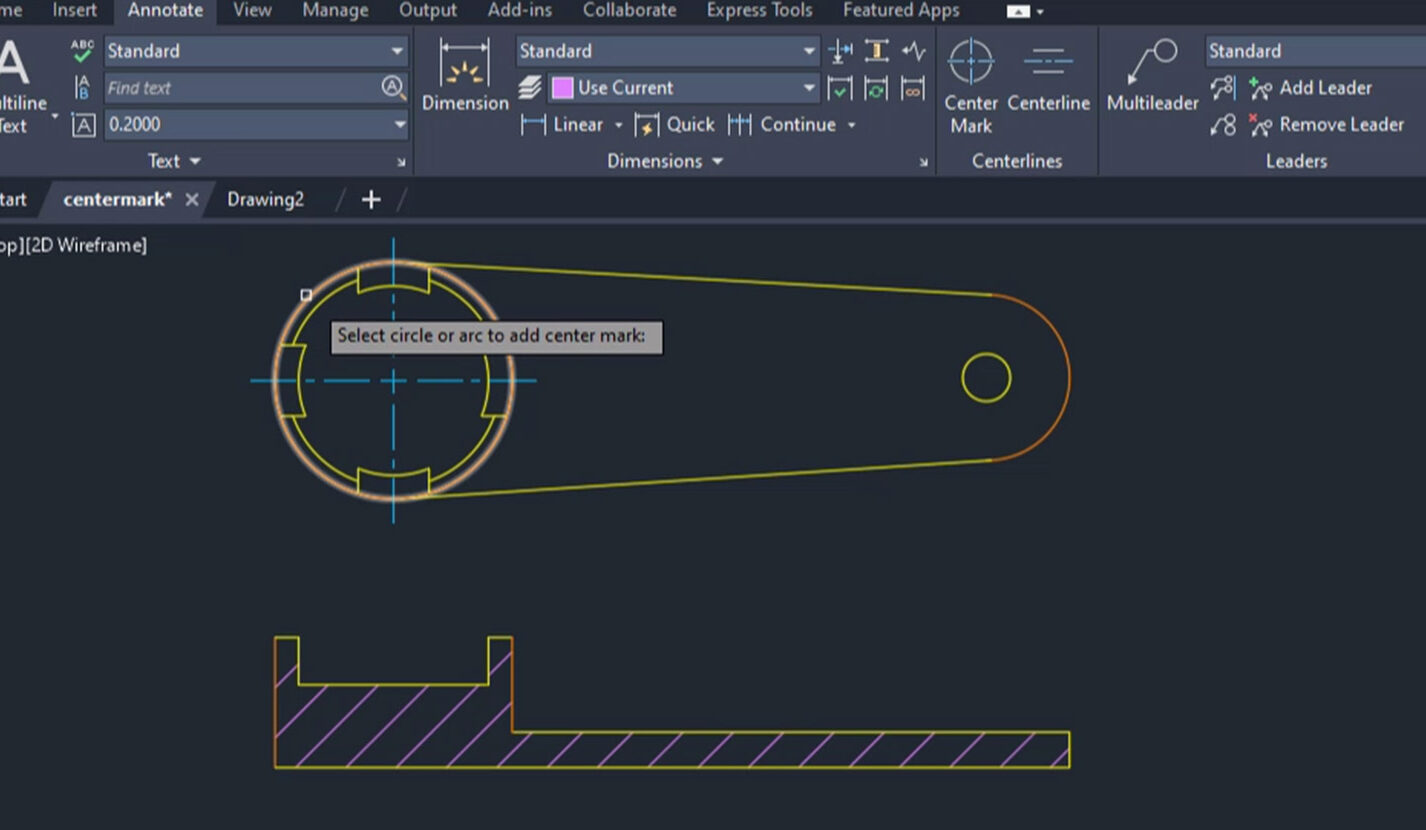Open the multileader style Standard dropdown
Viewport: 1426px width, 830px height.
coord(1315,51)
